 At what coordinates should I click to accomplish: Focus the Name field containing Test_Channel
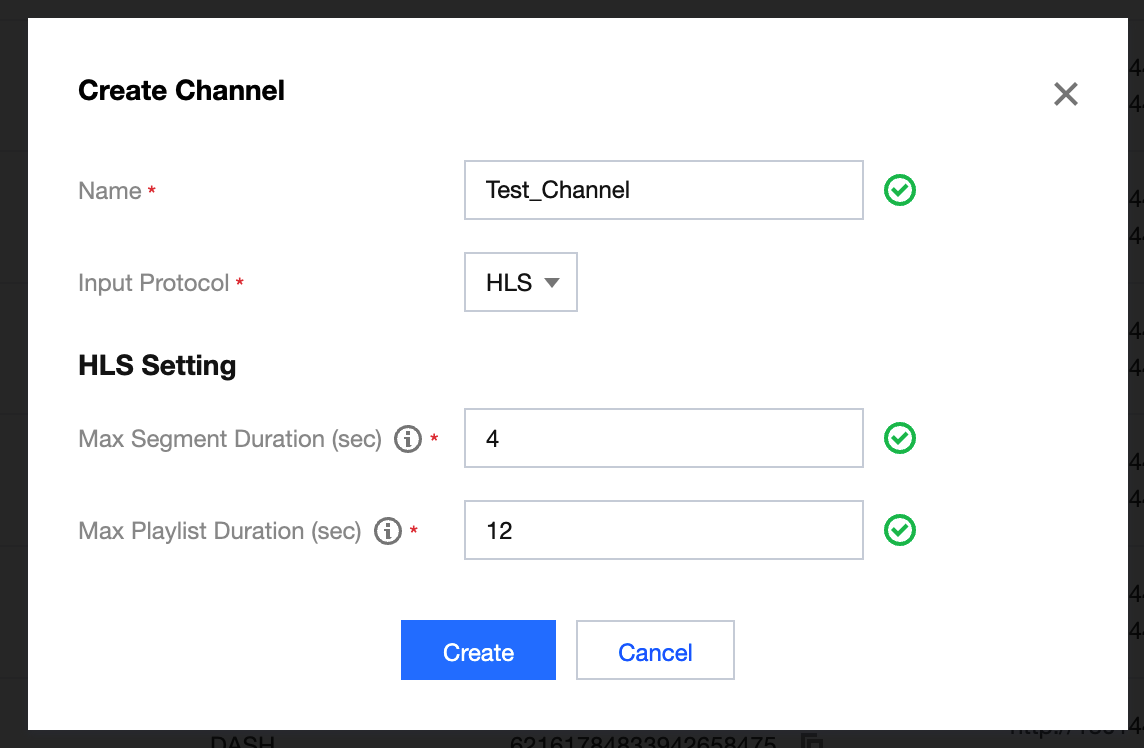pos(663,190)
